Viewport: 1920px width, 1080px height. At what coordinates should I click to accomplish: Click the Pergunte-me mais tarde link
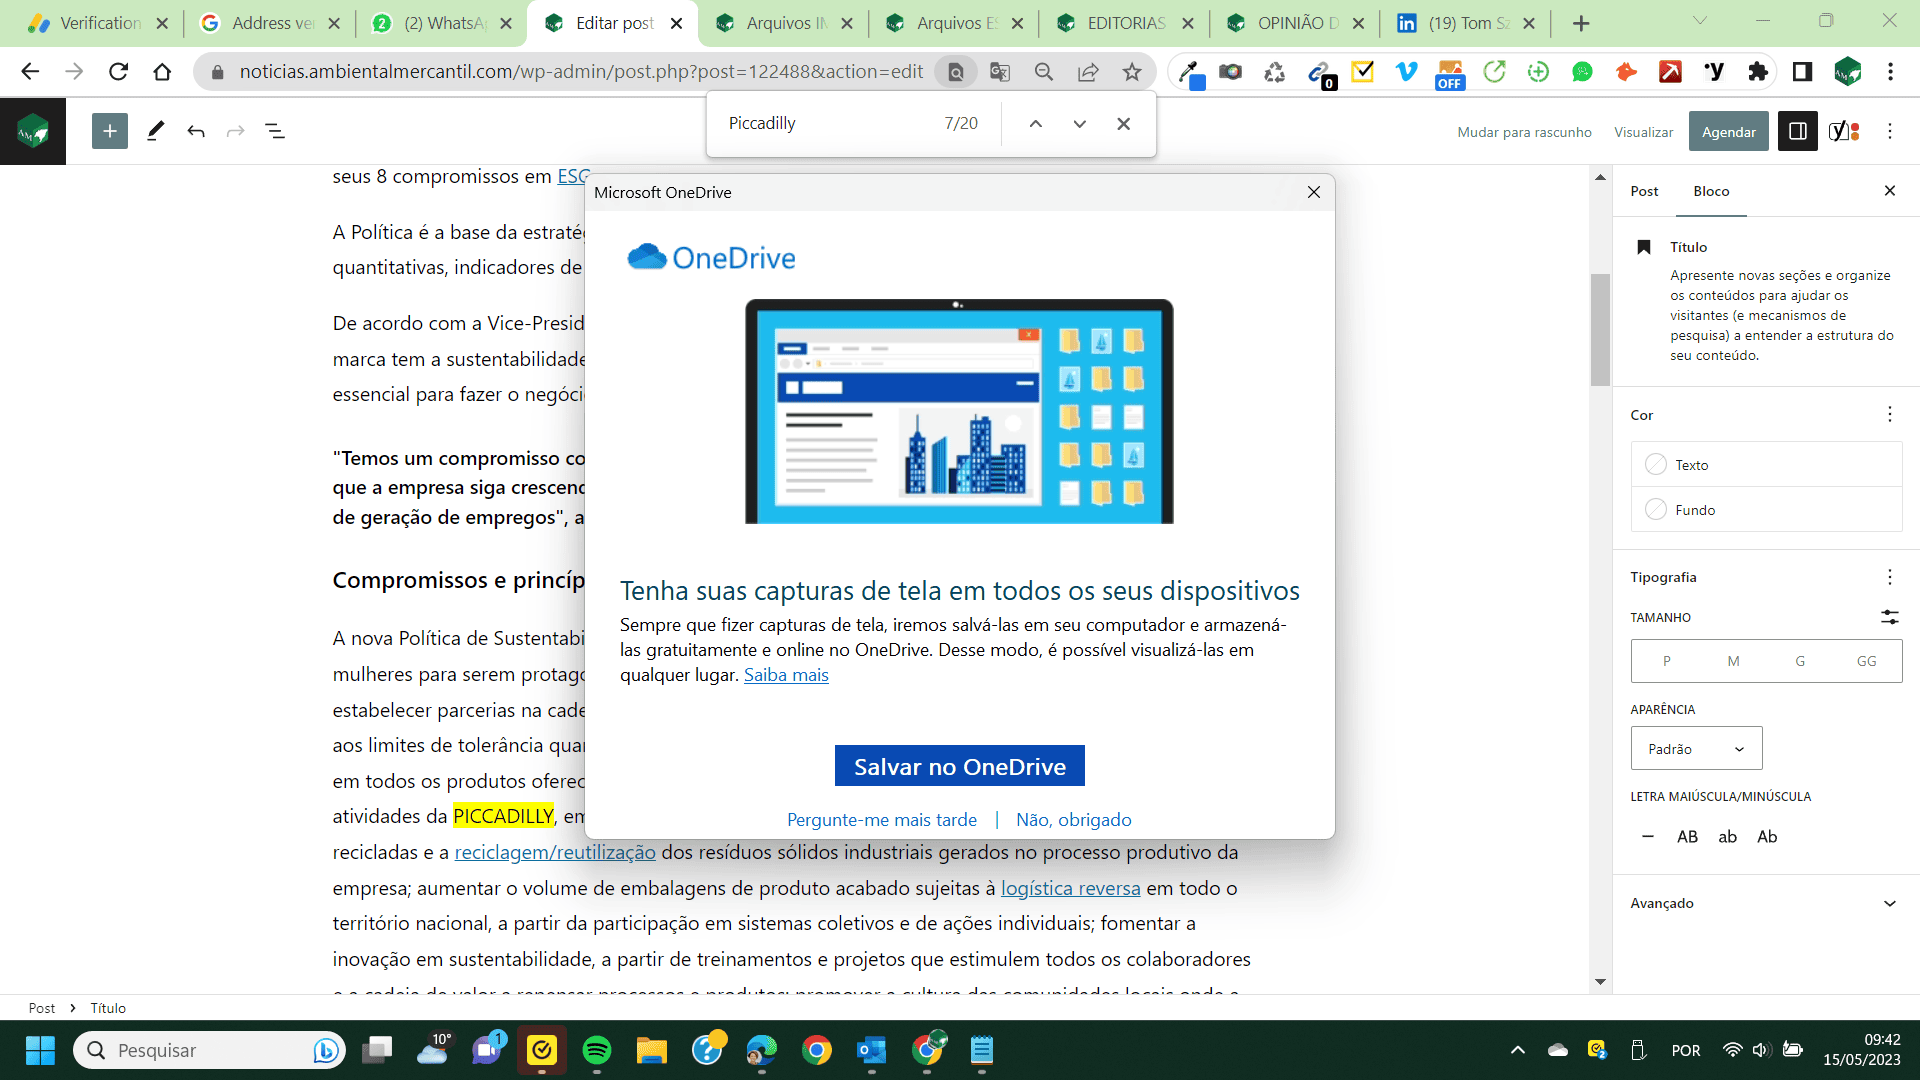tap(881, 820)
